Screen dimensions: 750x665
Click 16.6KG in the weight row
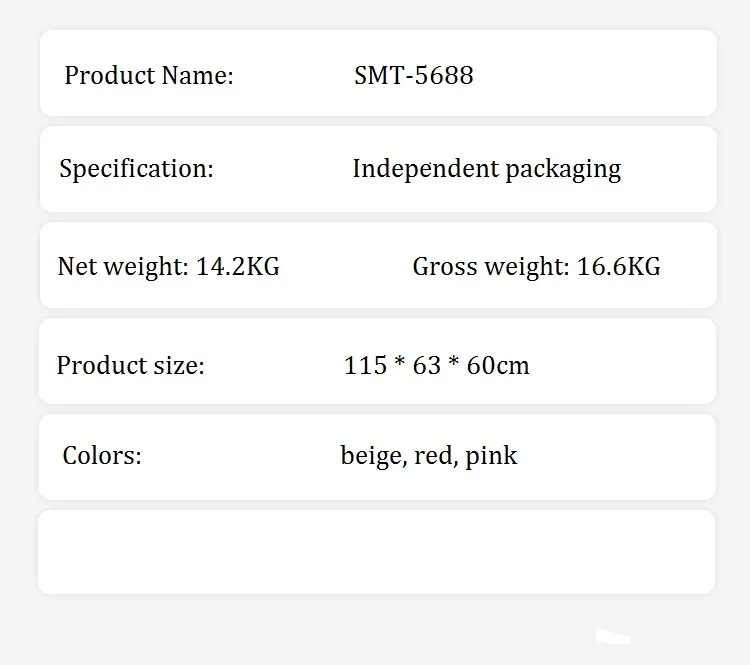(618, 267)
